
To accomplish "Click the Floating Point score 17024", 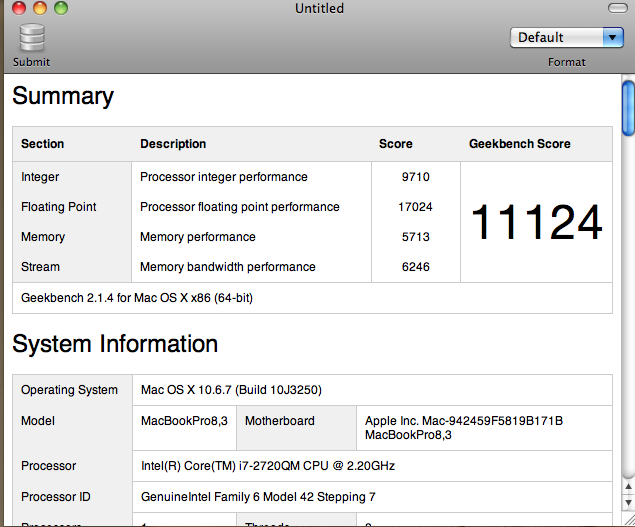I will 415,207.
